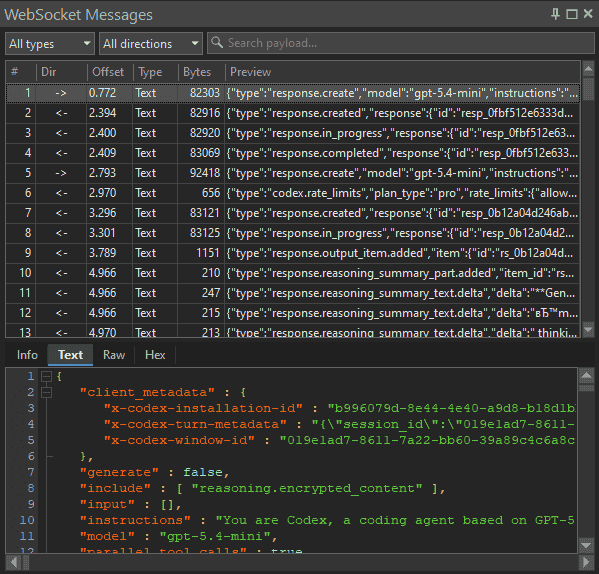Viewport: 599px width, 574px height.
Task: Switch to the Hex tab
Action: [x=155, y=355]
